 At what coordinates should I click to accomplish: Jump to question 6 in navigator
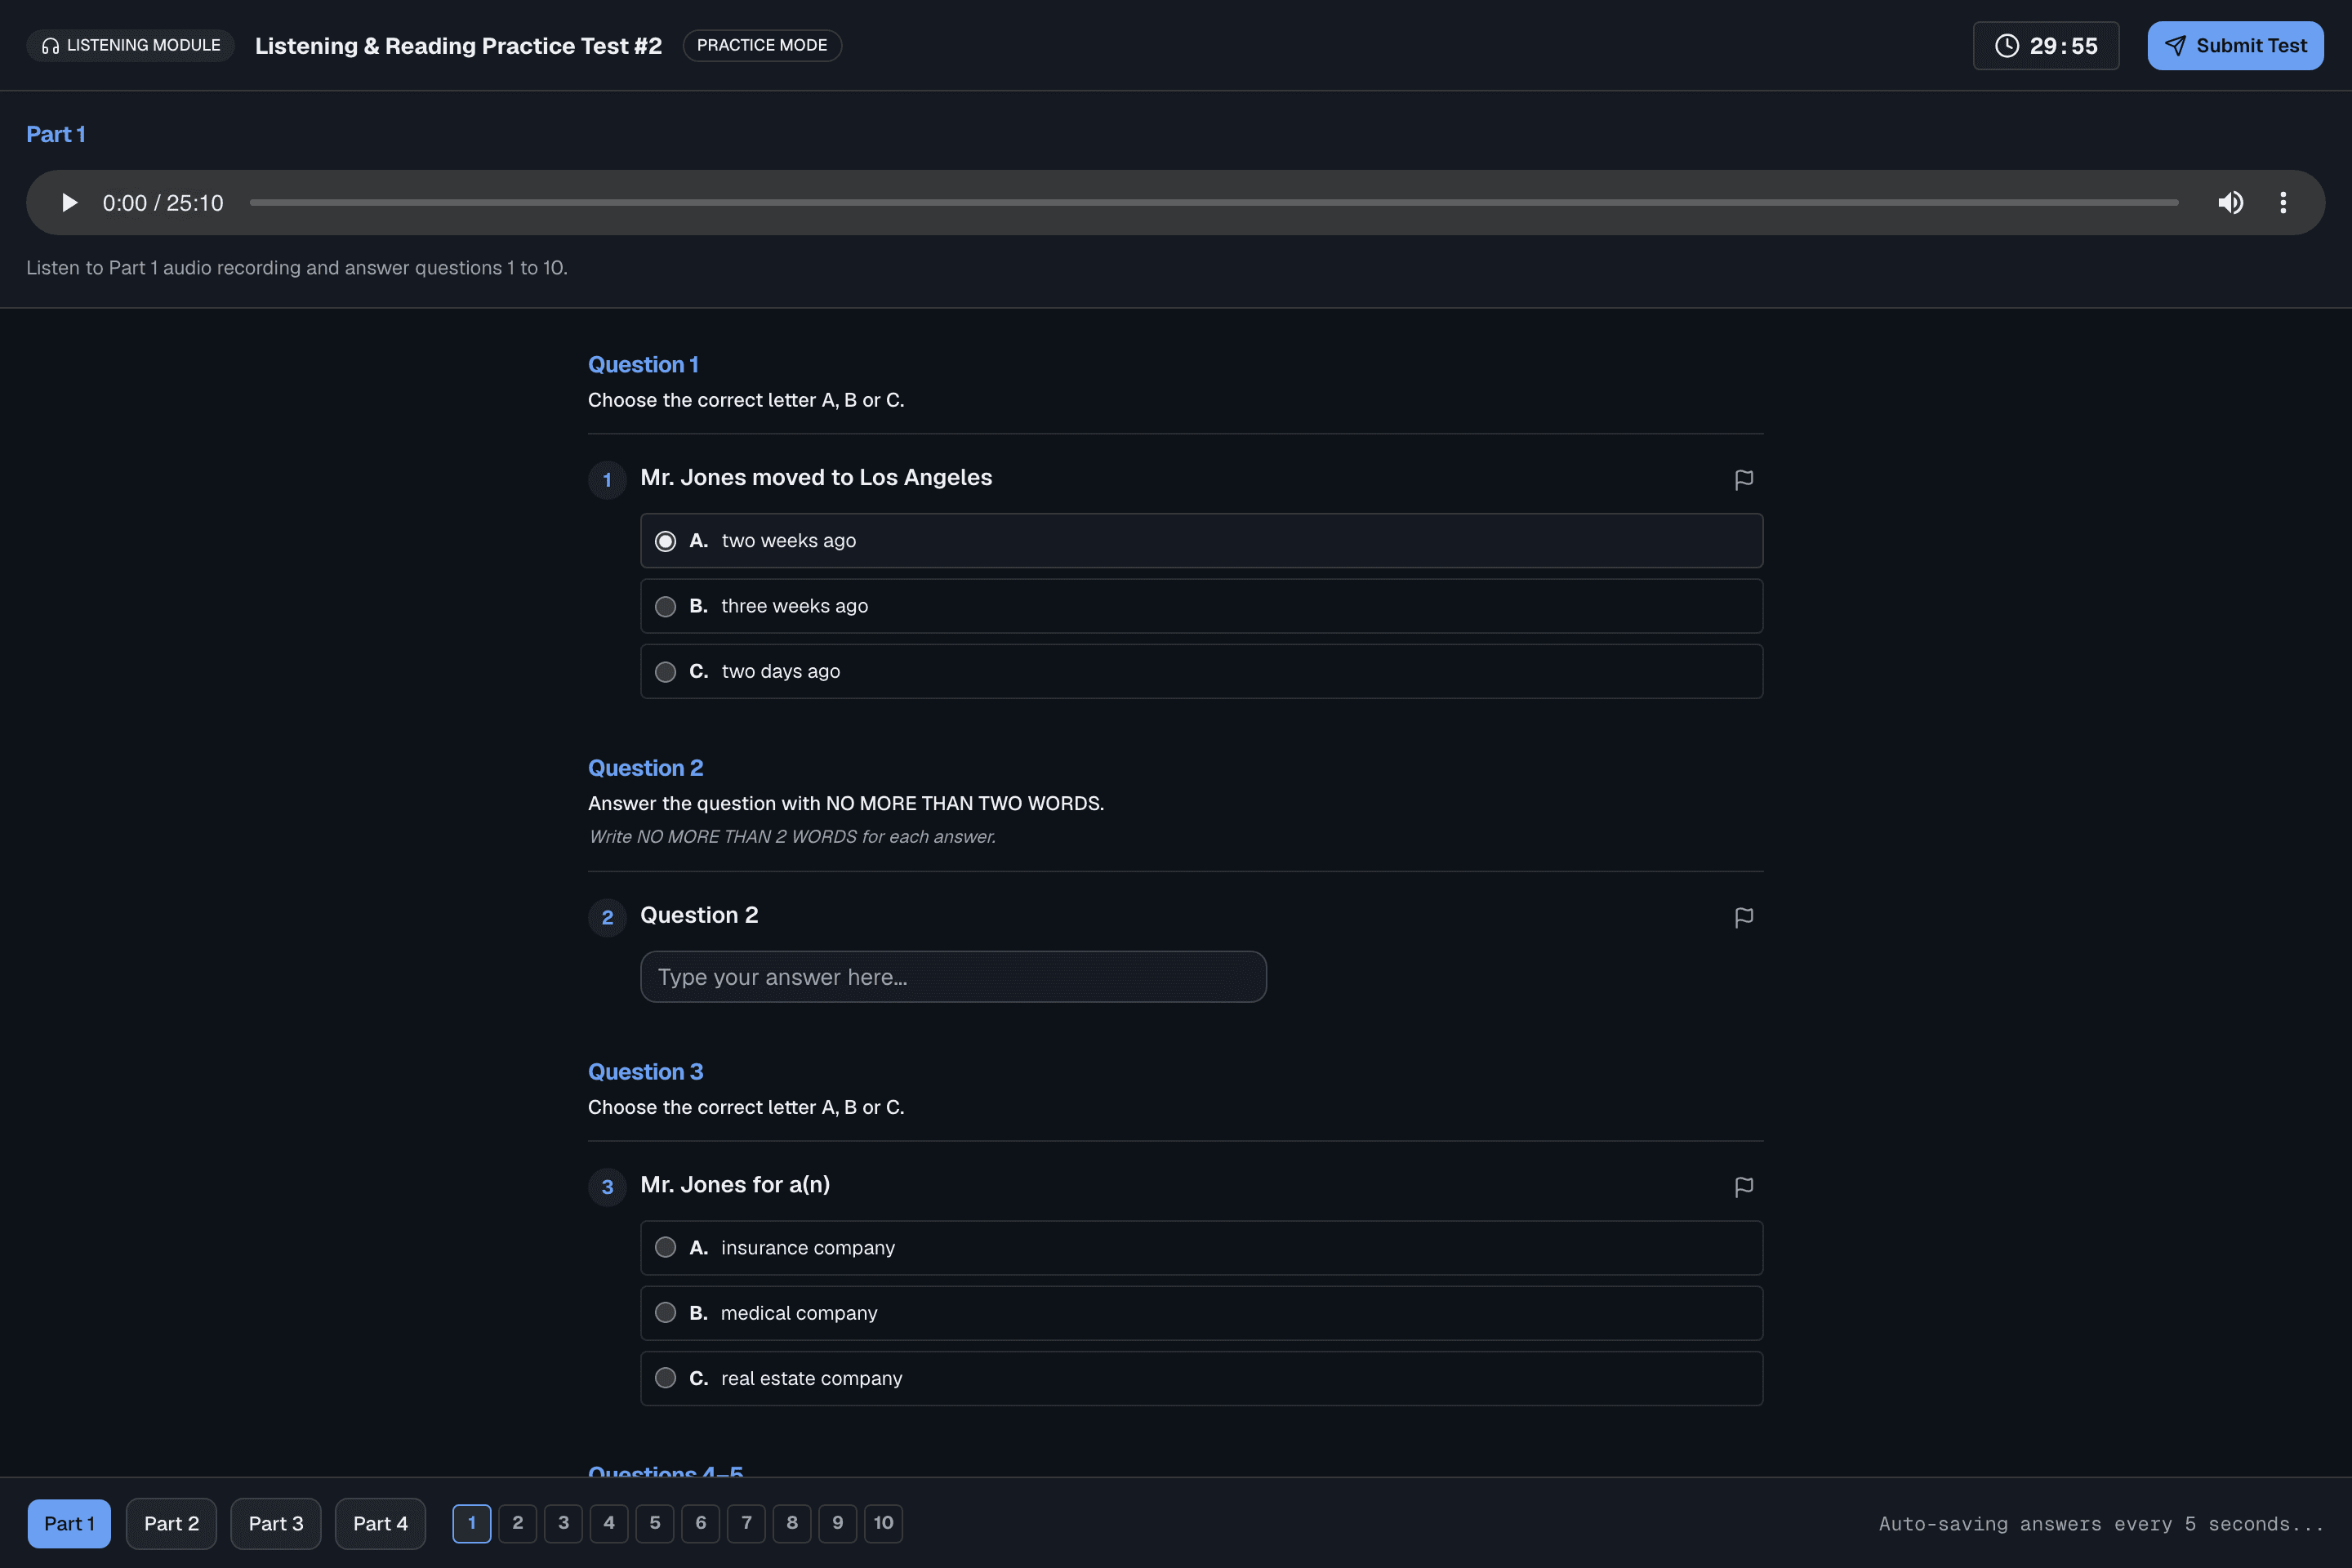pos(701,1524)
